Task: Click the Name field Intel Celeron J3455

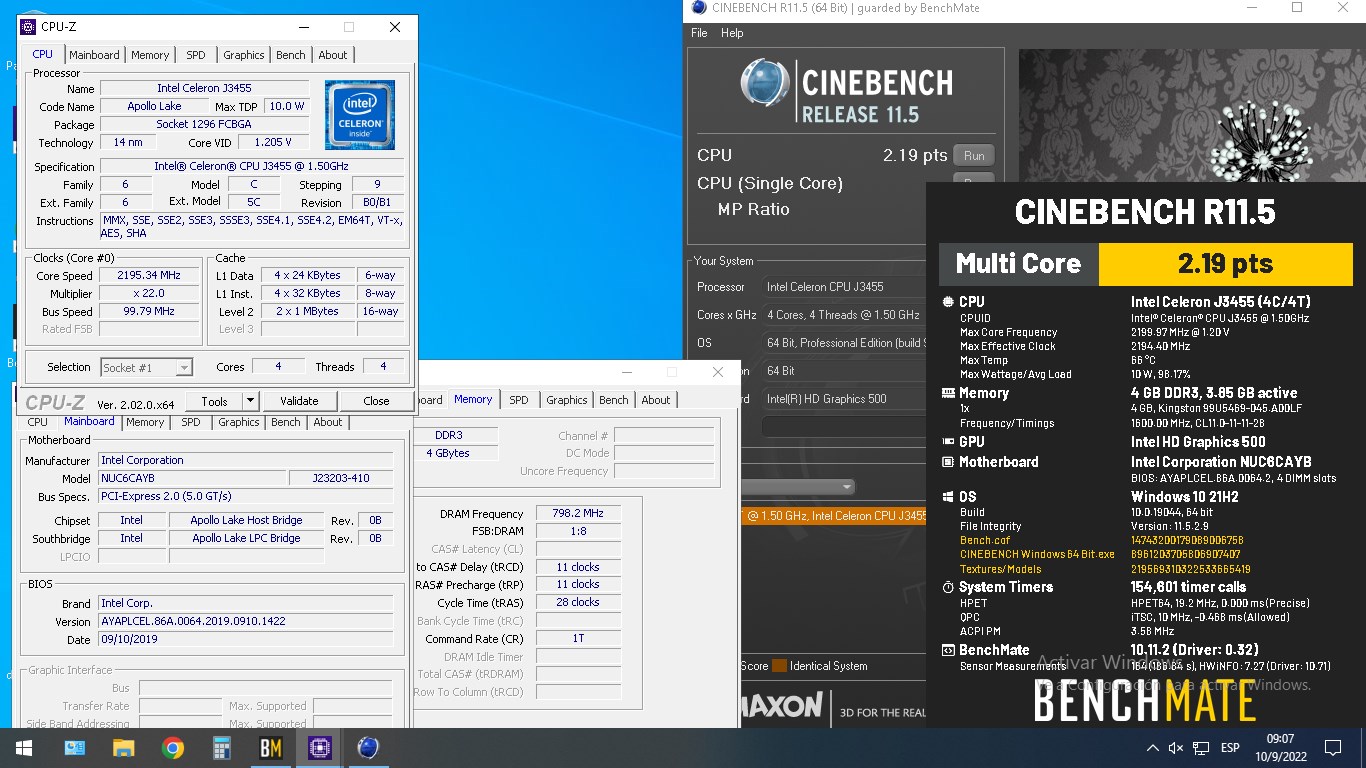Action: pyautogui.click(x=204, y=89)
